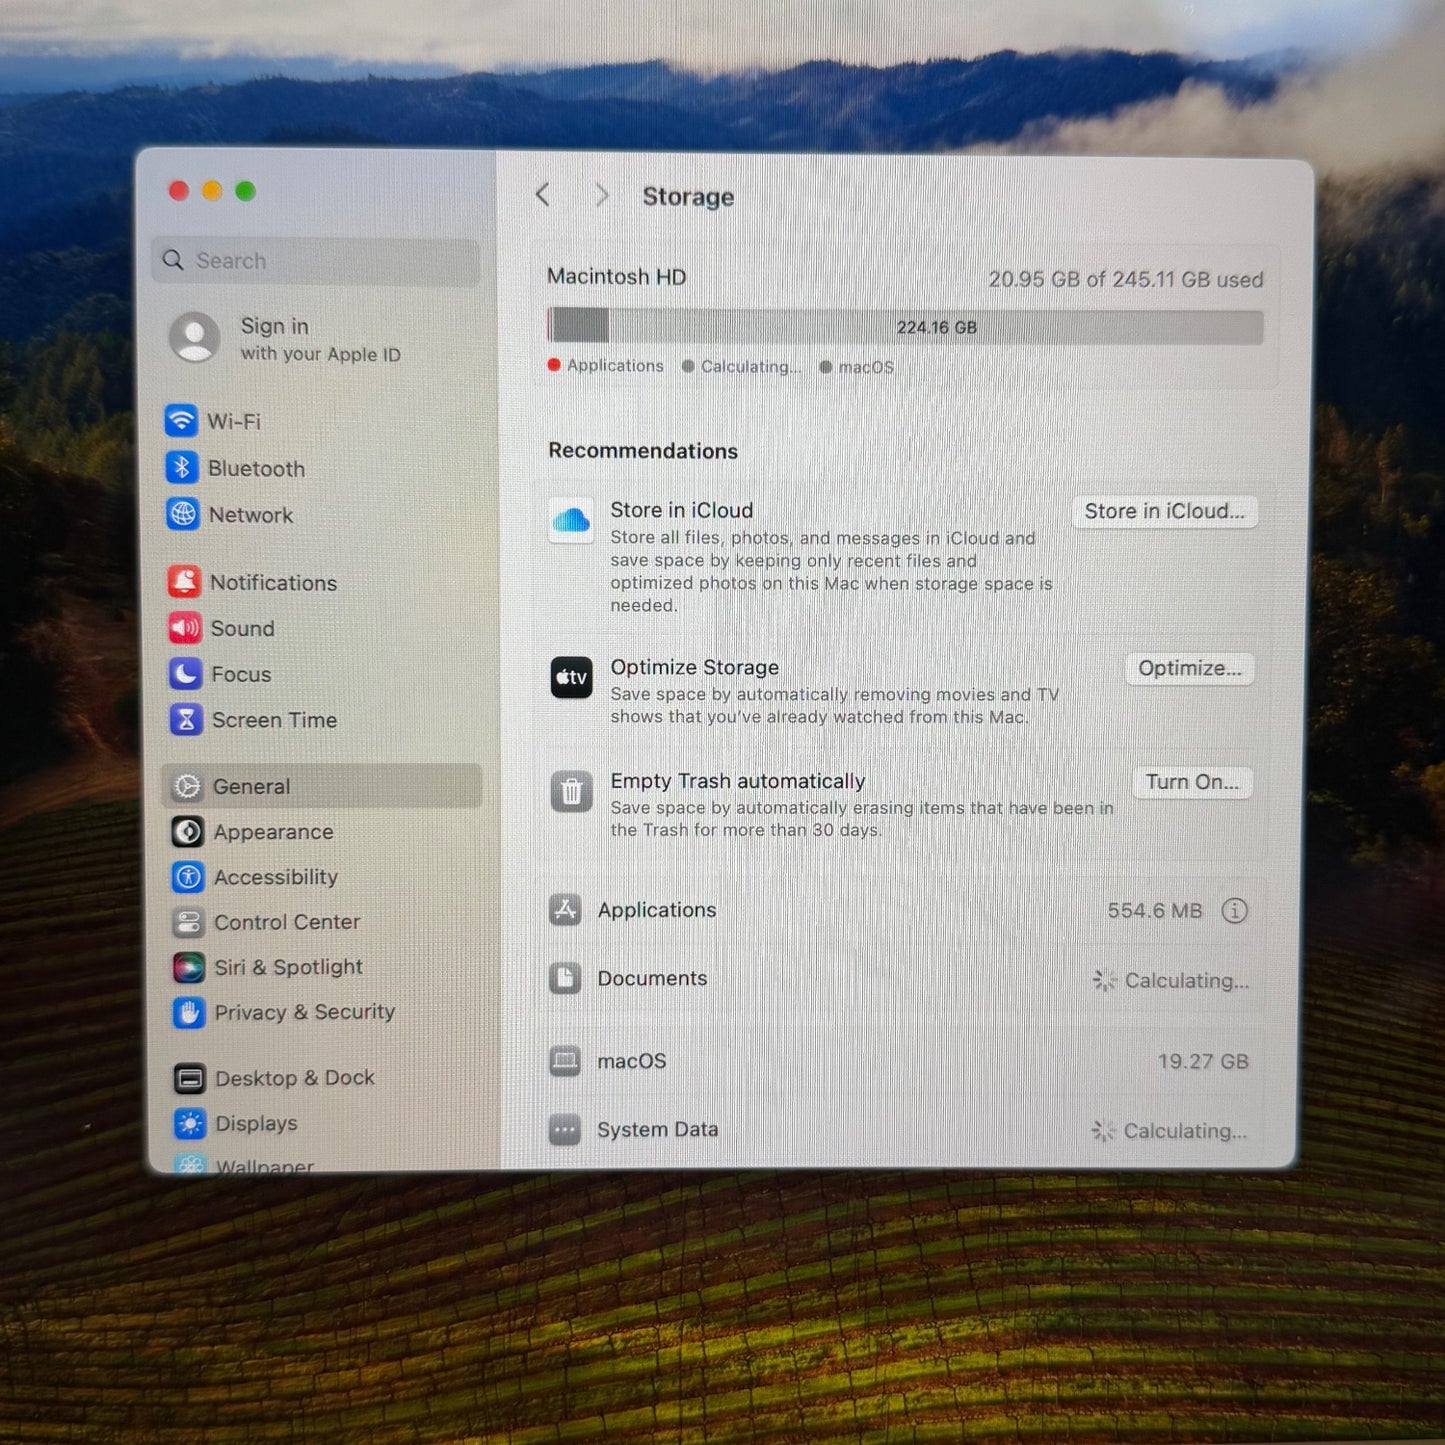Click the Bluetooth icon in sidebar
The height and width of the screenshot is (1445, 1445).
tap(182, 468)
